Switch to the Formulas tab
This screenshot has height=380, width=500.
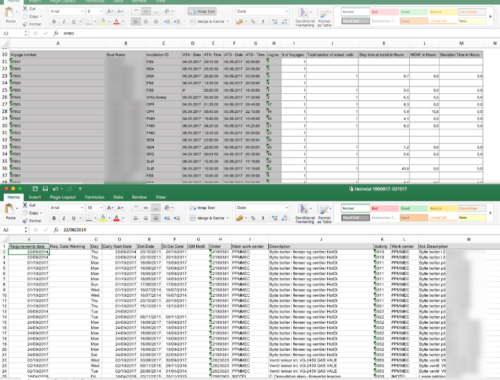[94, 197]
